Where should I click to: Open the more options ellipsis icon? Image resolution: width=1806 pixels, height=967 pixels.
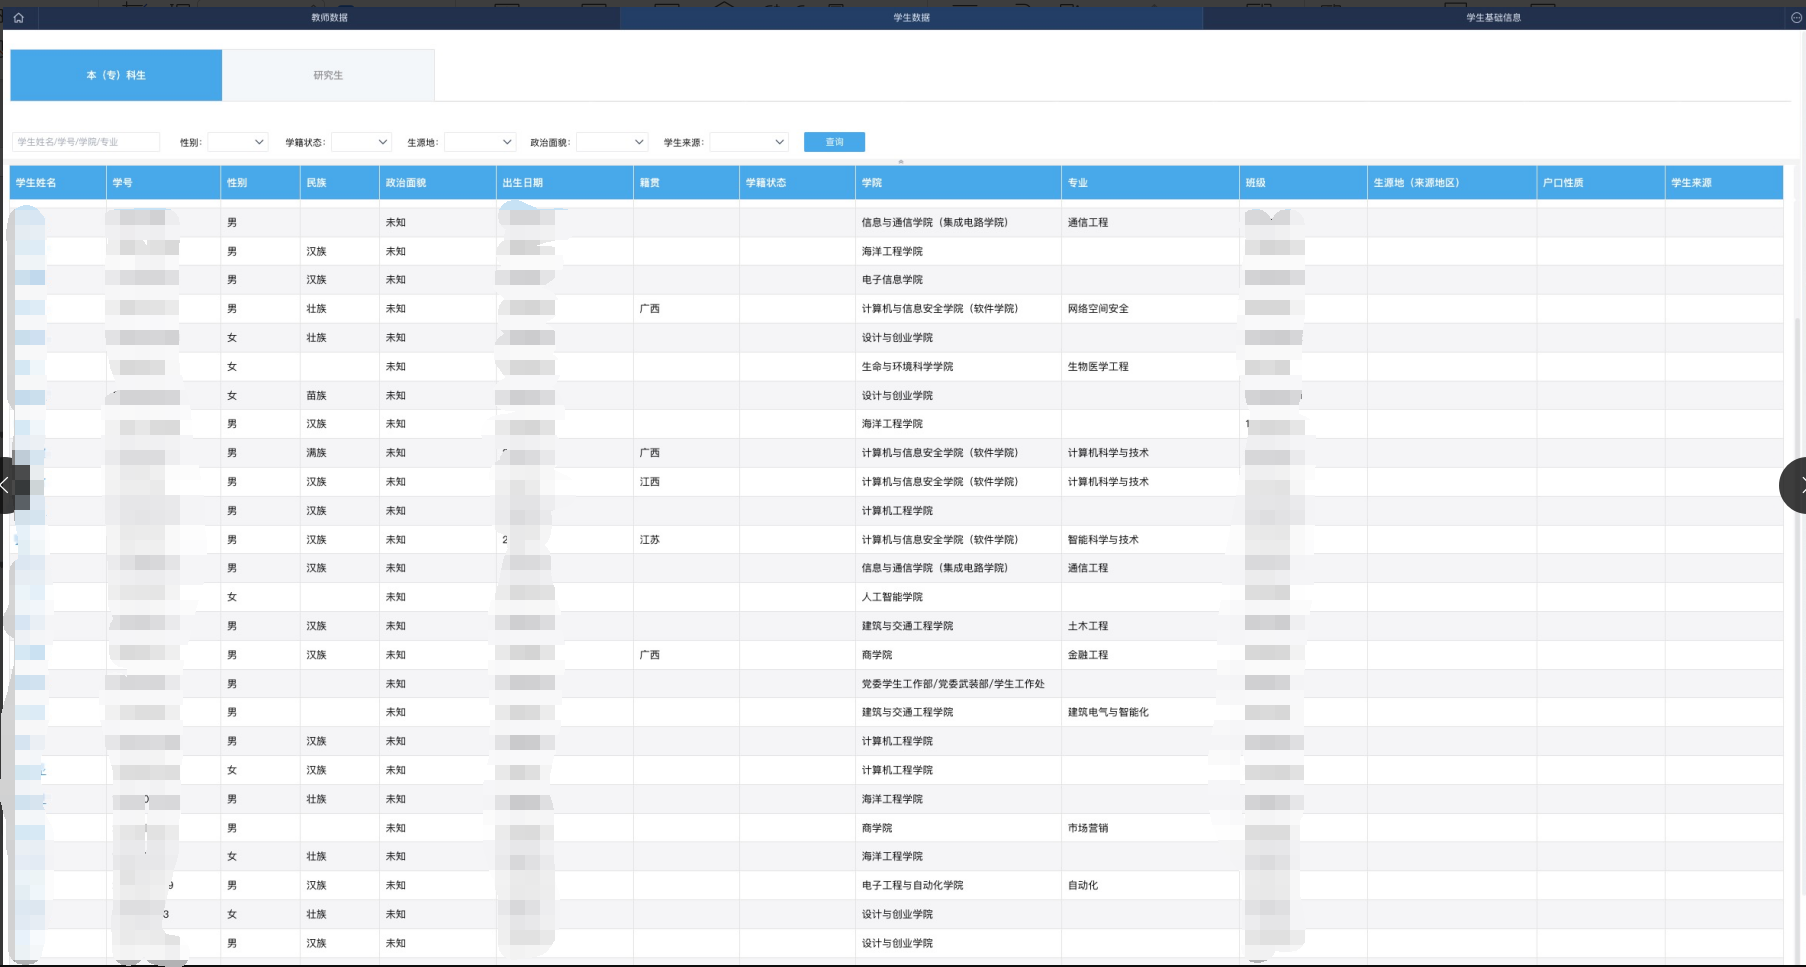pos(1796,17)
